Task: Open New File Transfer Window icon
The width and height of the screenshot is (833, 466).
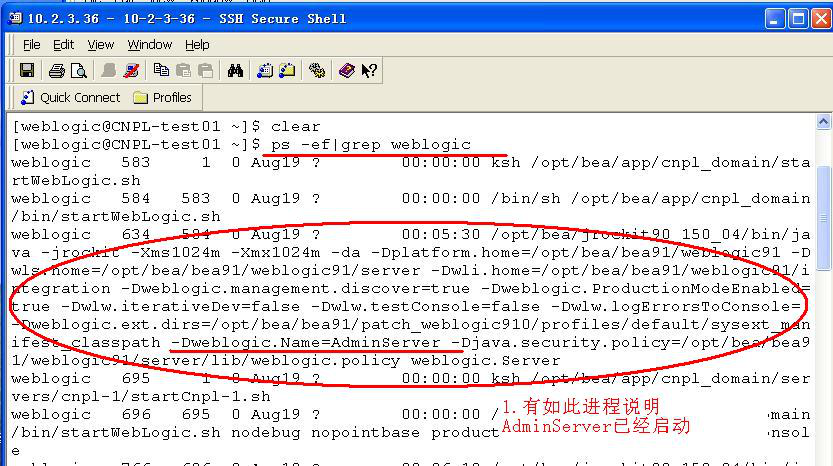Action: (x=287, y=70)
